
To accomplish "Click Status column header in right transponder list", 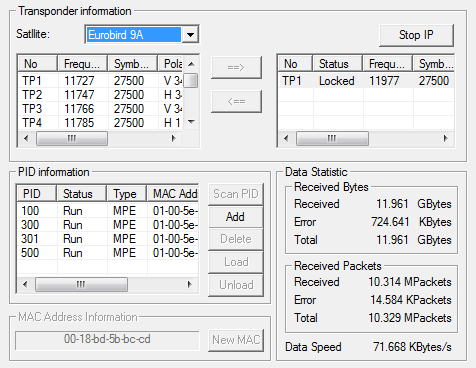I will point(337,63).
